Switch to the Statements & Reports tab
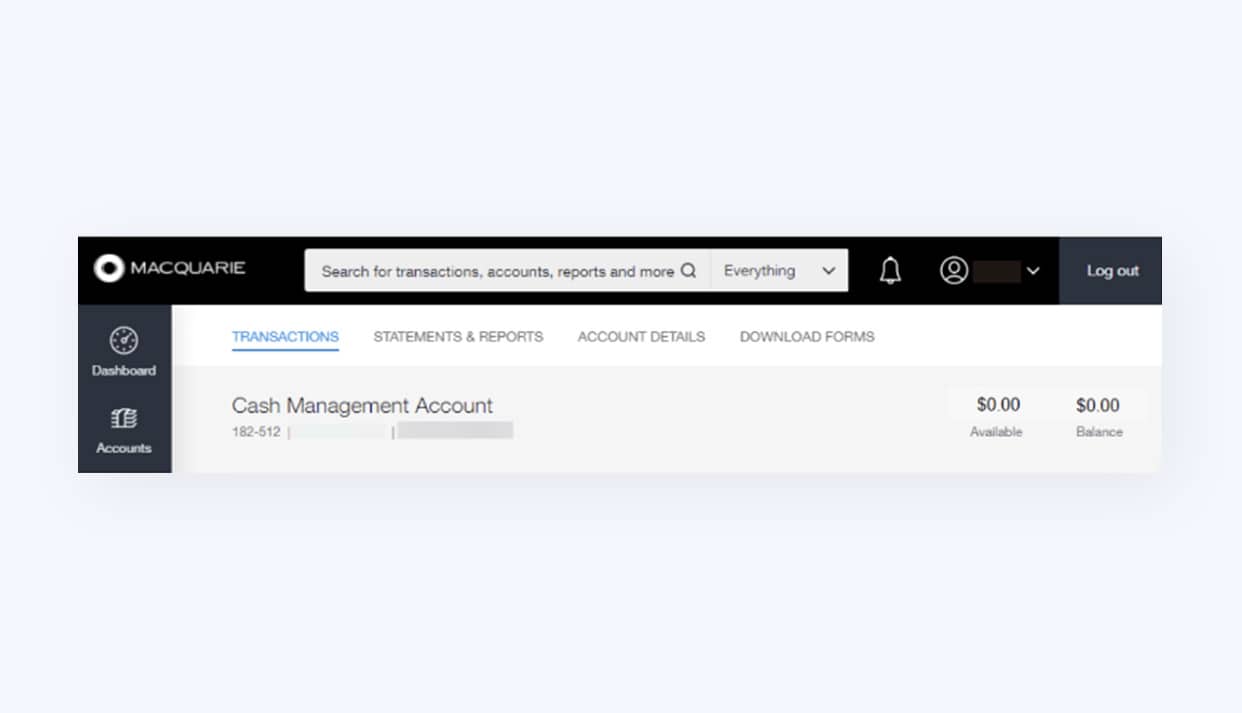Viewport: 1242px width, 713px height. click(458, 337)
